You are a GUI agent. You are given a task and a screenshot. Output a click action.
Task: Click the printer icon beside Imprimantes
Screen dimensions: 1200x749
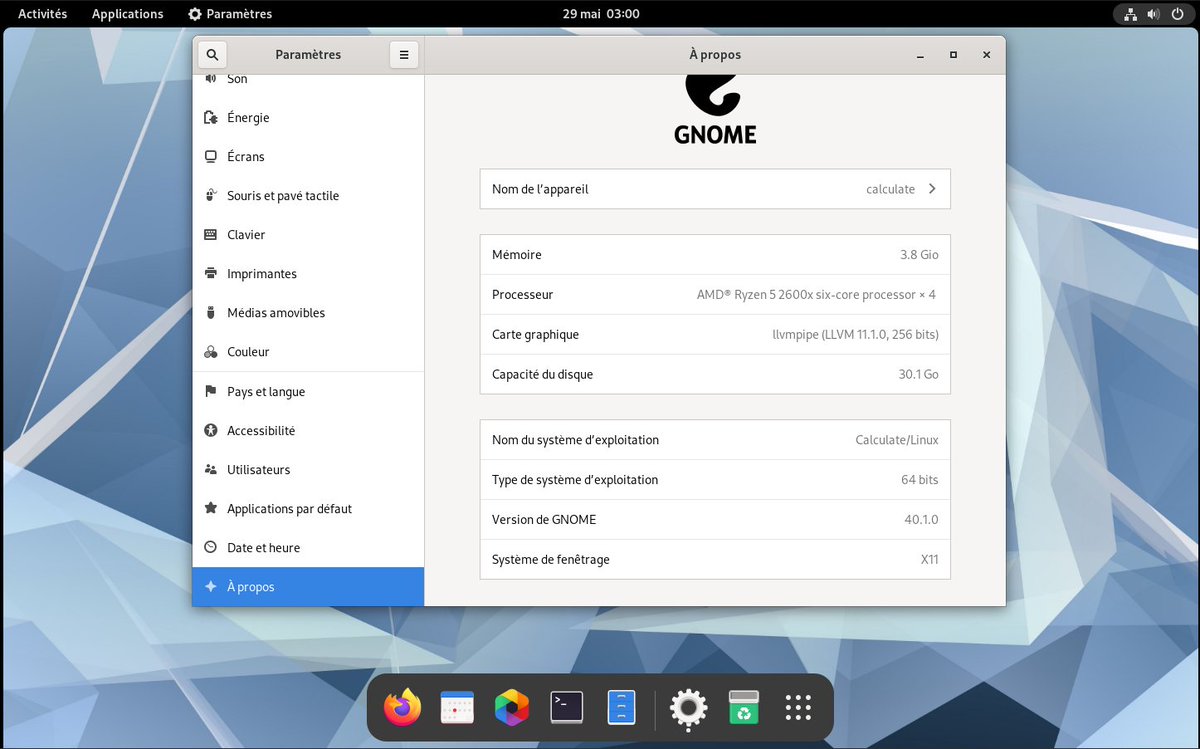coord(210,273)
